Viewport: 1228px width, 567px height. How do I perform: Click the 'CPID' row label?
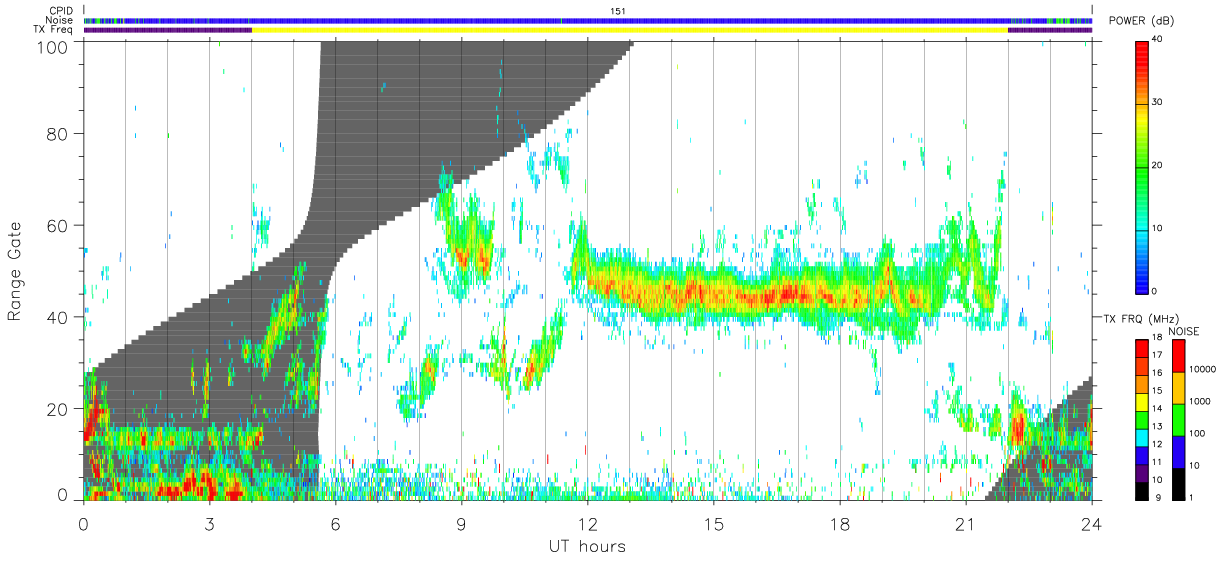pos(61,11)
